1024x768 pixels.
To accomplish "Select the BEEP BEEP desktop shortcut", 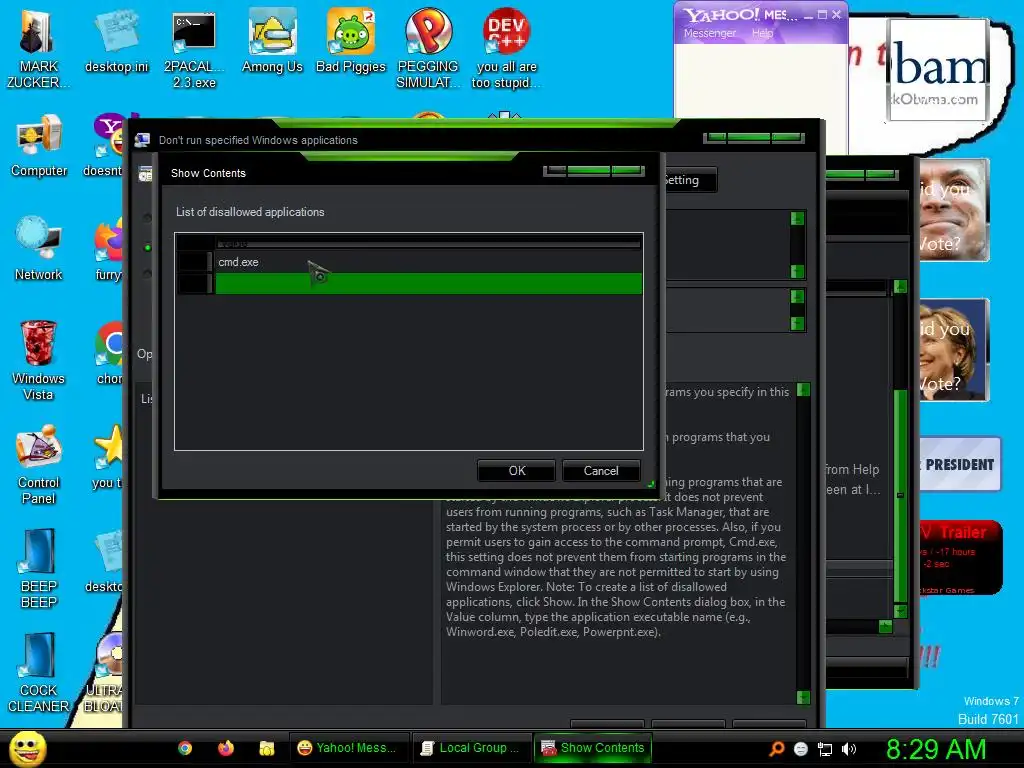I will pyautogui.click(x=39, y=568).
